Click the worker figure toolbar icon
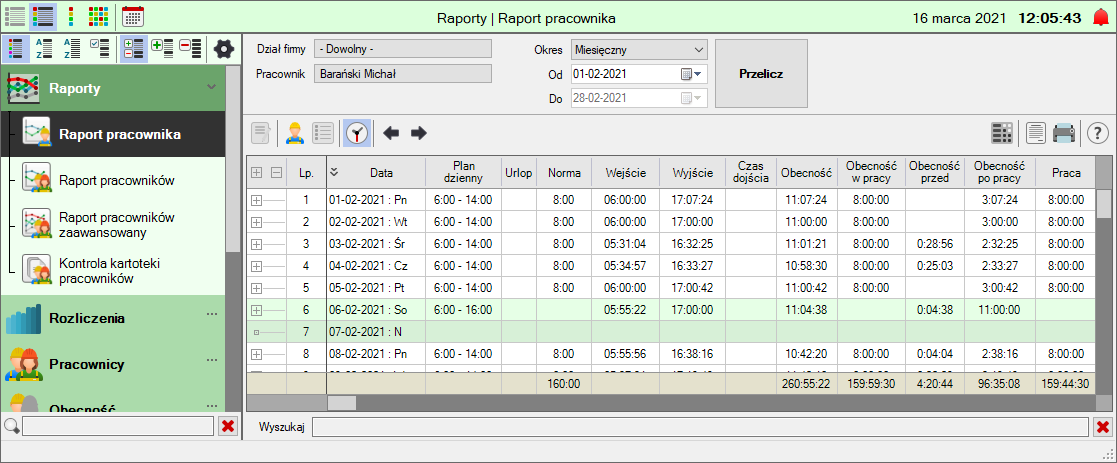Viewport: 1117px width, 463px height. point(294,132)
